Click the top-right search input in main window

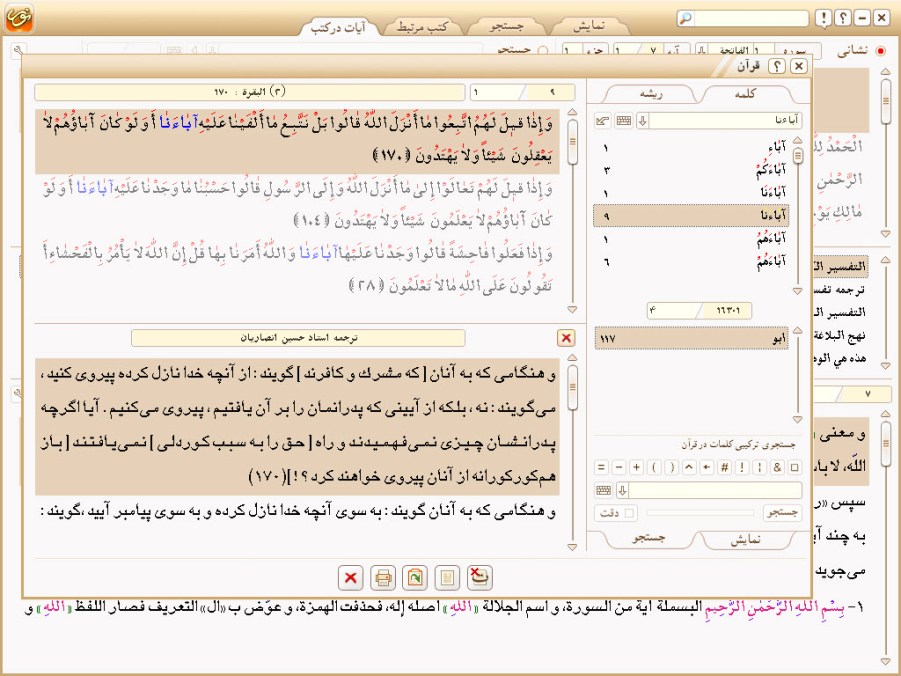pos(751,18)
